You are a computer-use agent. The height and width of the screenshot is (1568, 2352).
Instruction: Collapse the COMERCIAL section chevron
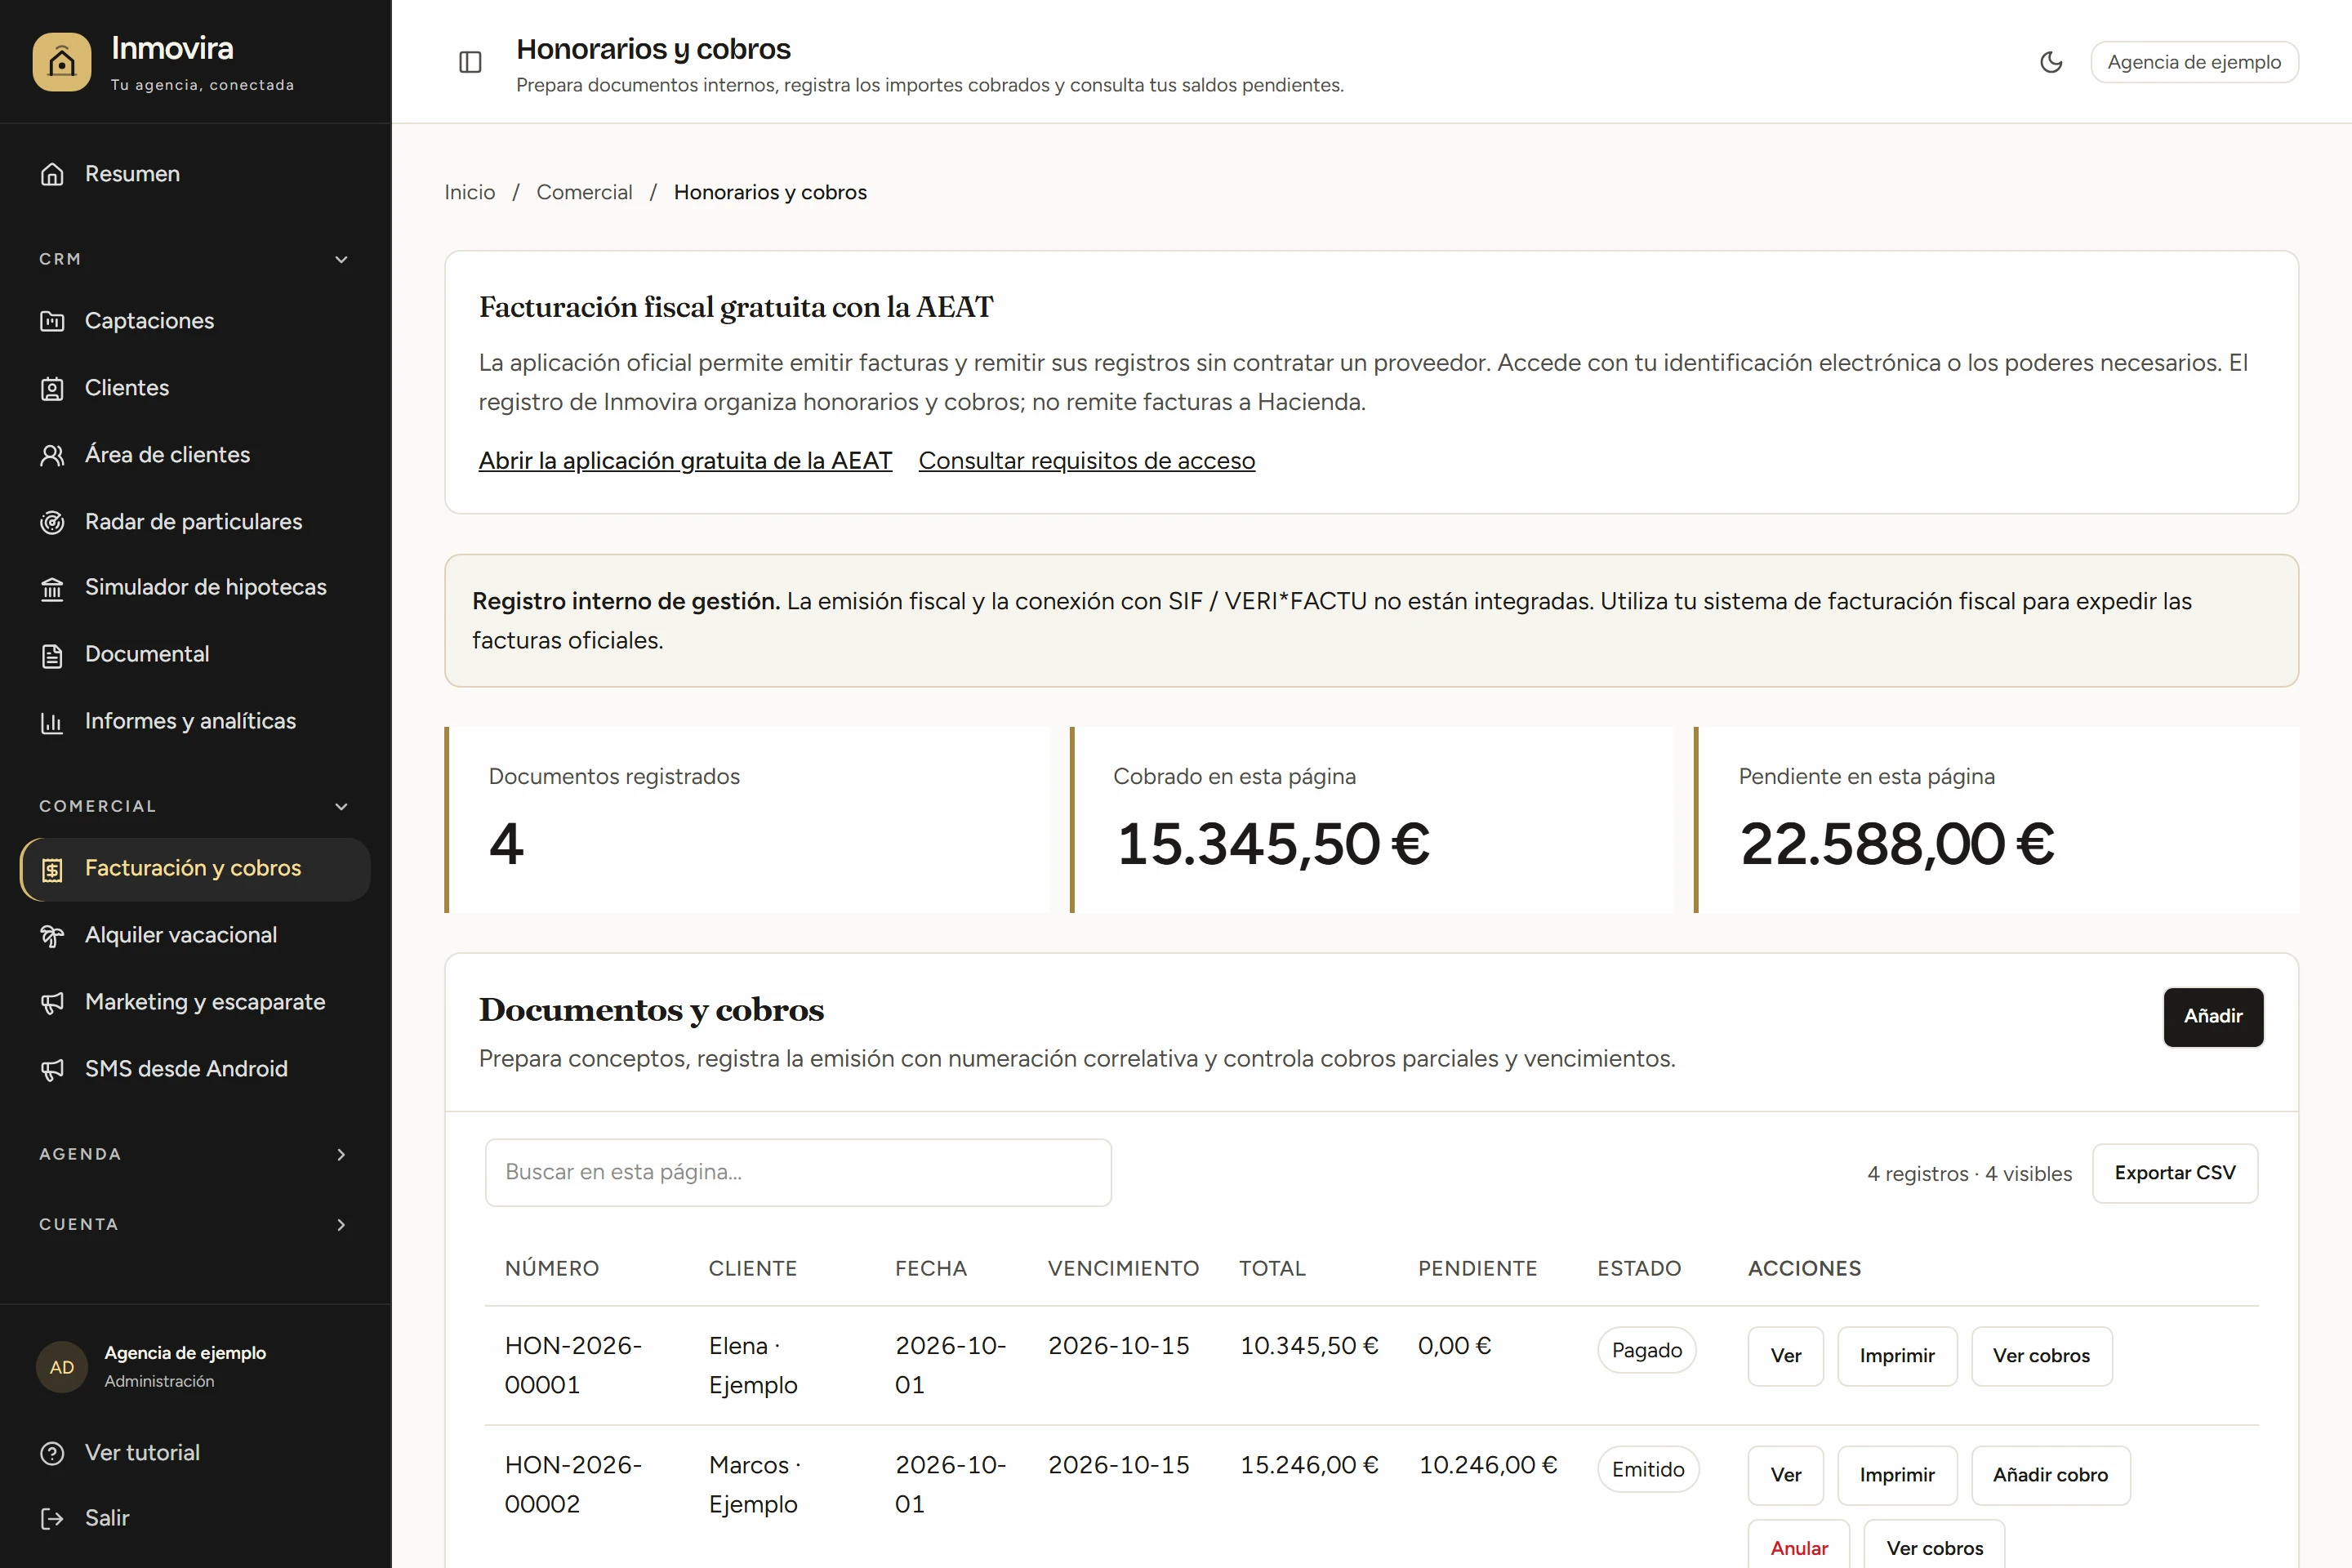pyautogui.click(x=341, y=806)
